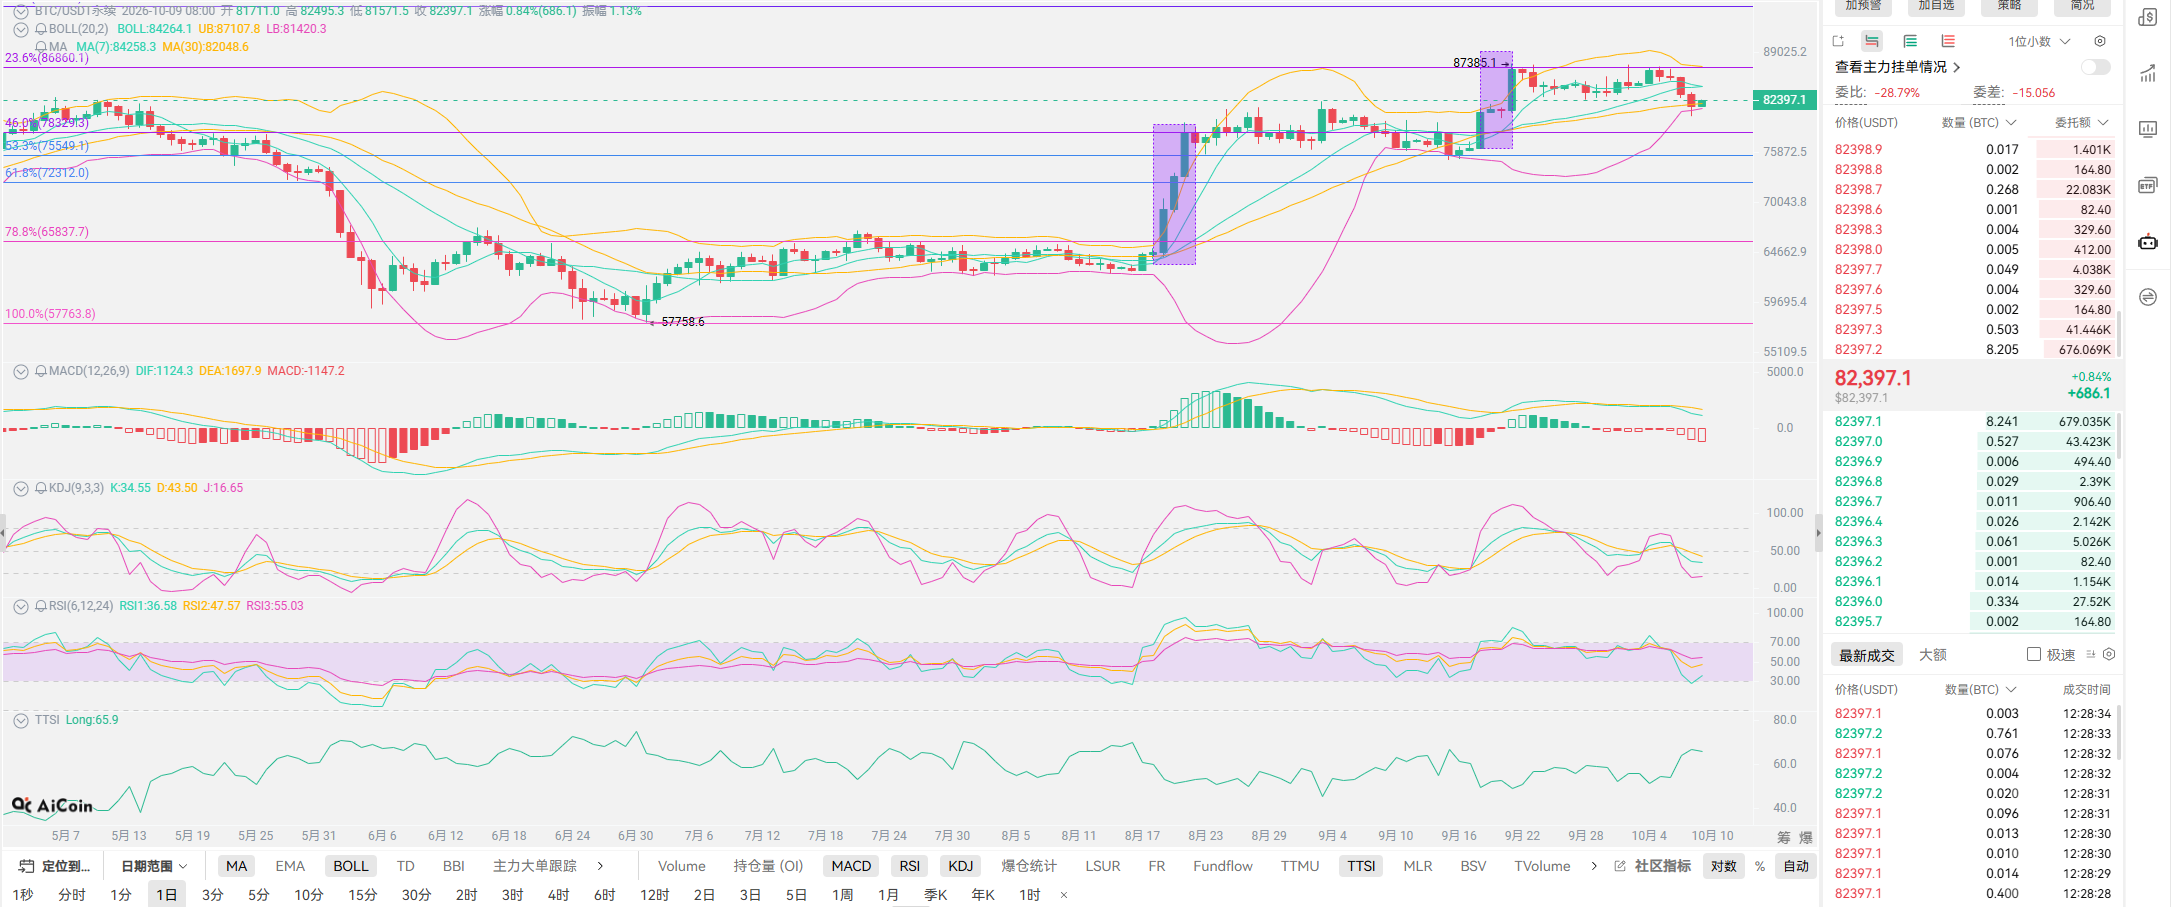Click the 社区指标 button
The width and height of the screenshot is (2171, 907).
1662,866
